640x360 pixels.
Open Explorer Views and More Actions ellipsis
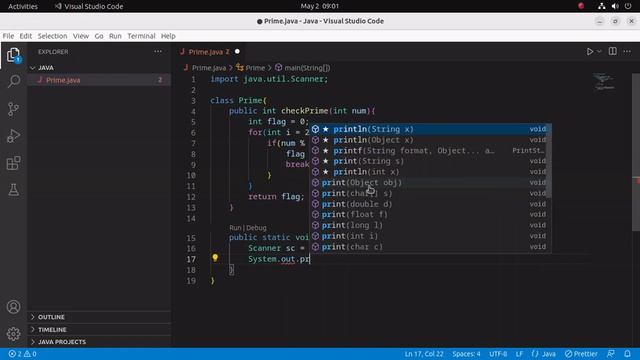158,51
